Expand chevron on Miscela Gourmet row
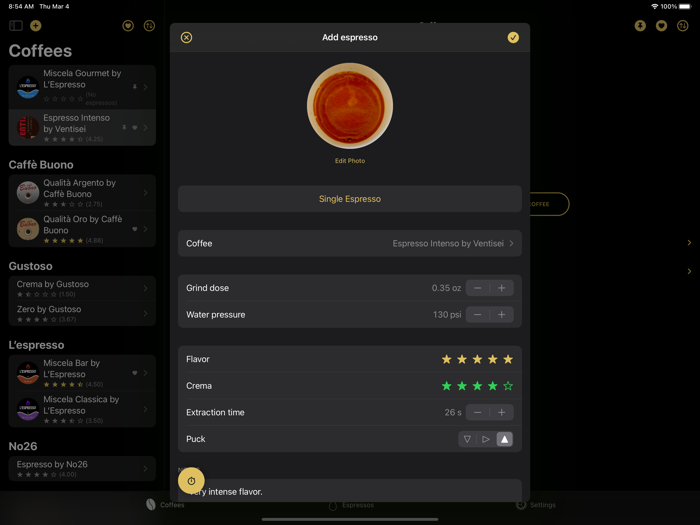 [146, 87]
